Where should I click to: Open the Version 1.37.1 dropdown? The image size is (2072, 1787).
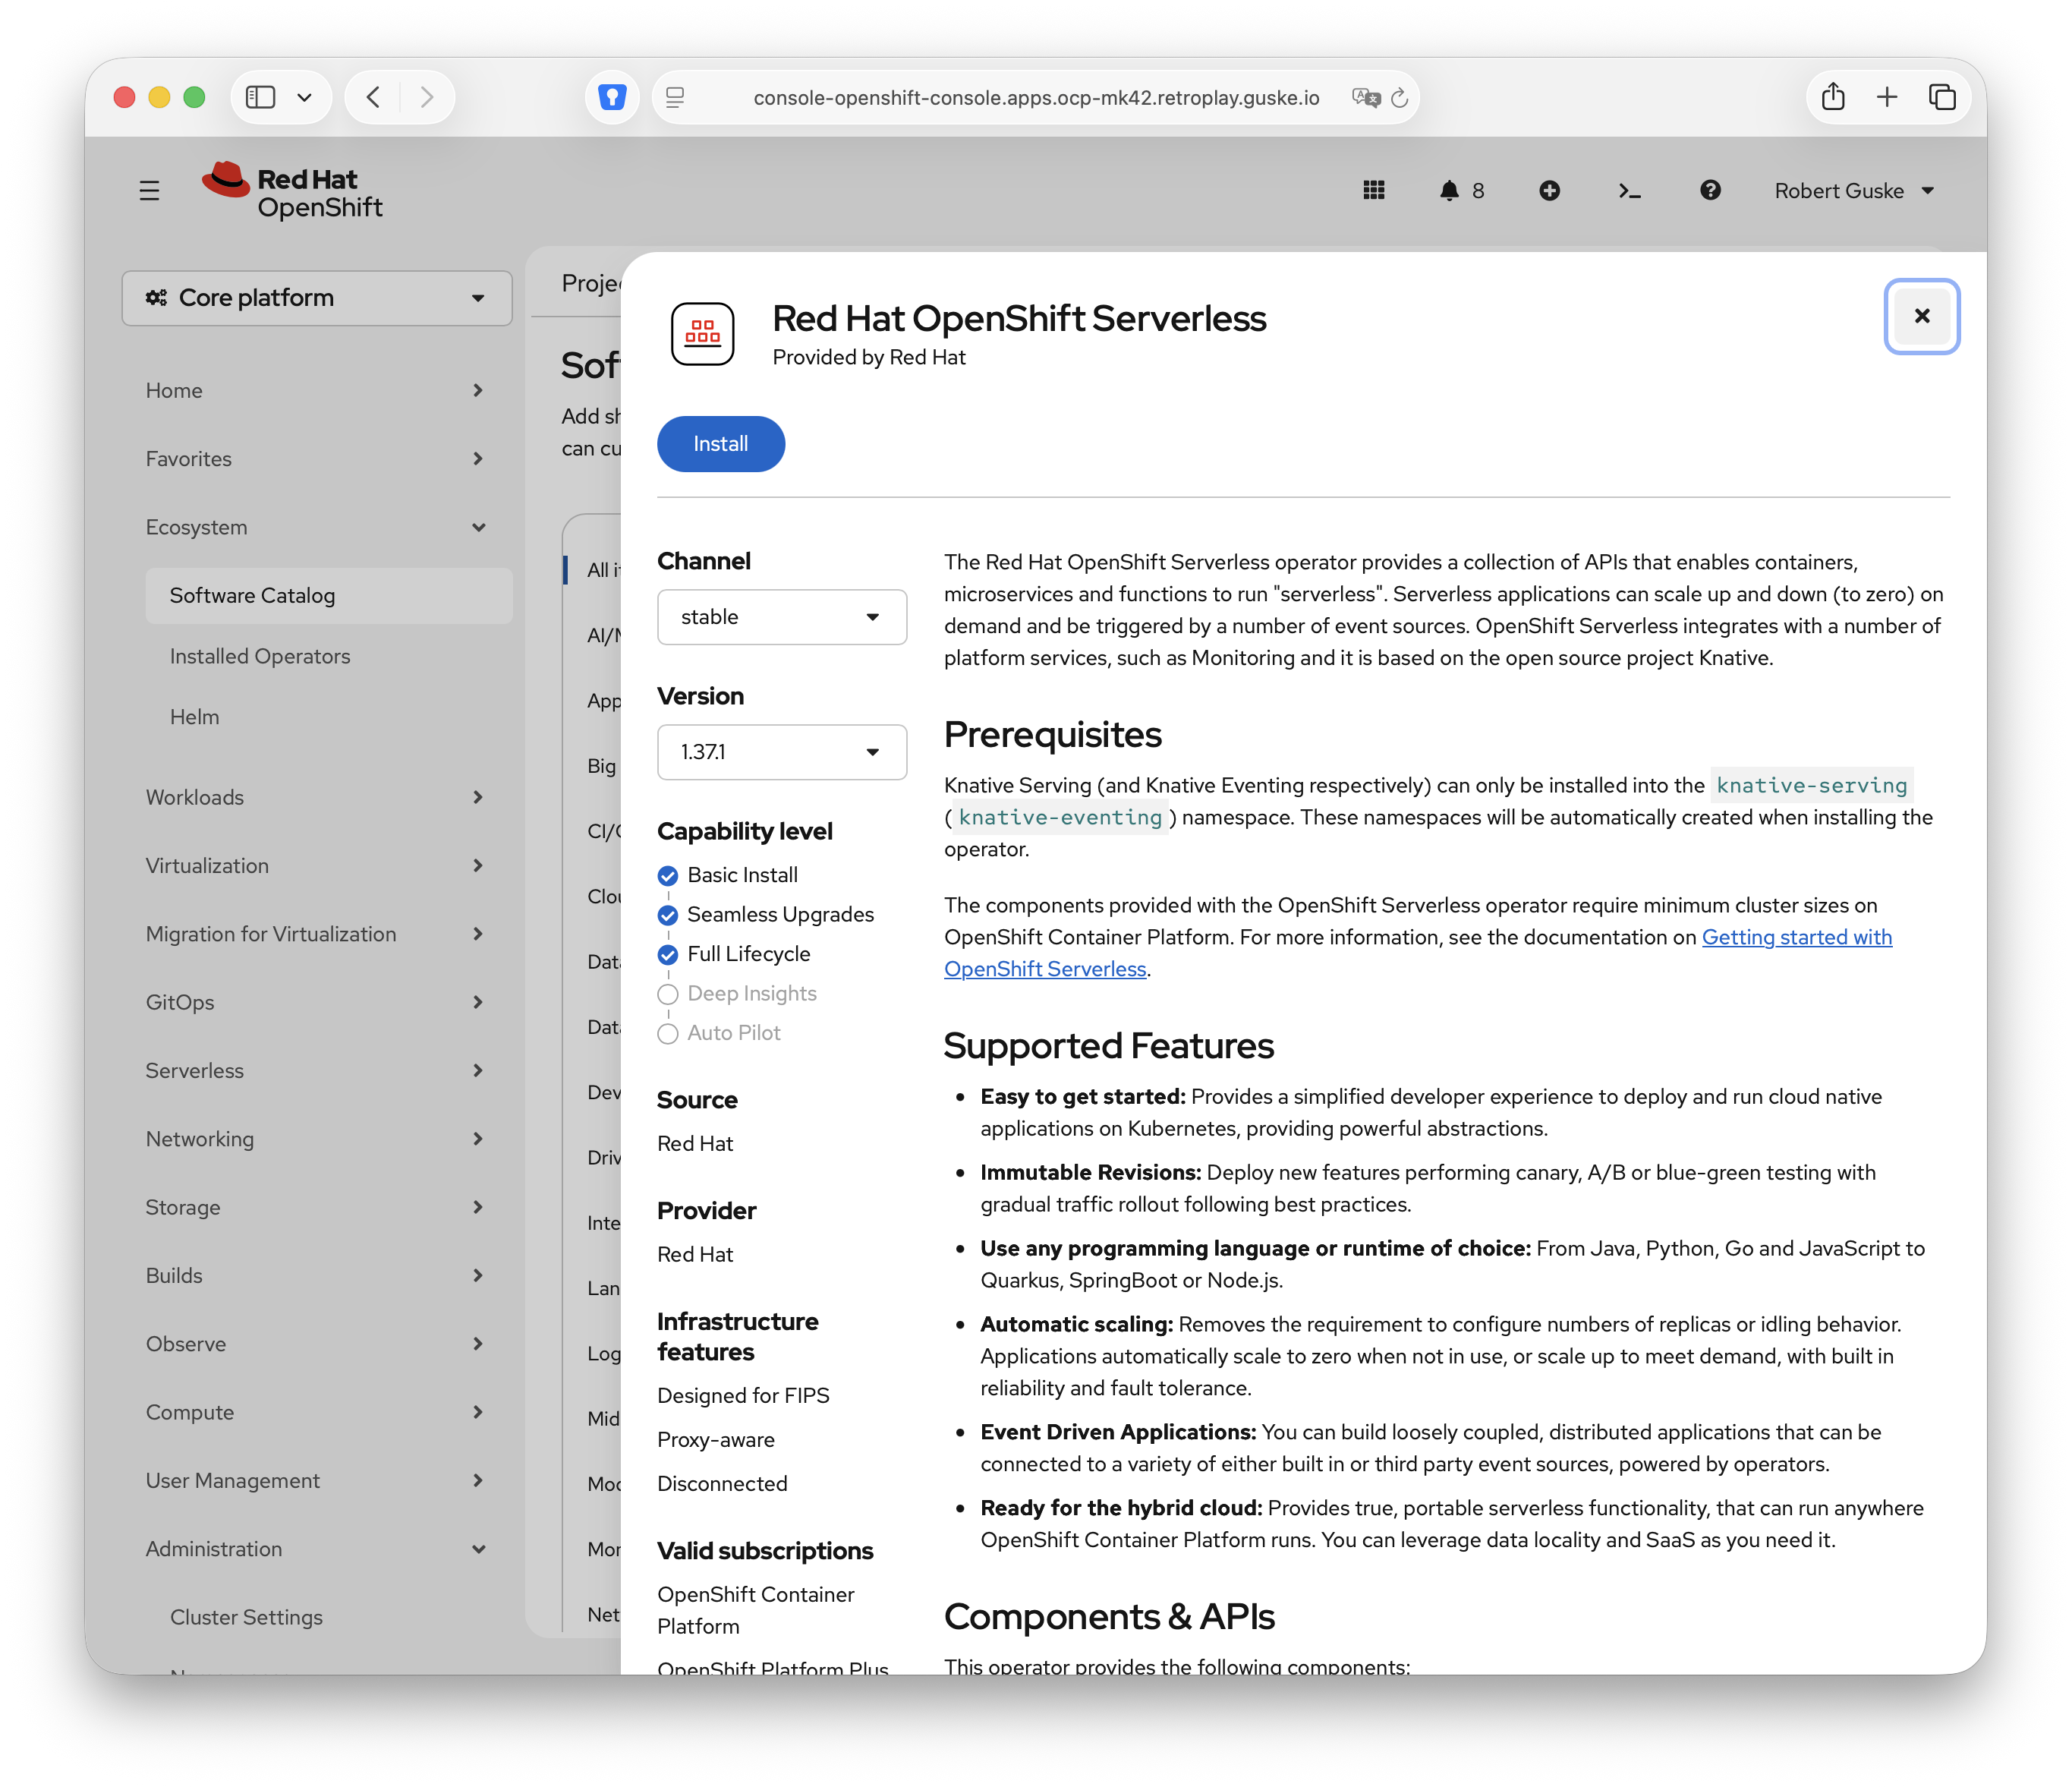781,752
